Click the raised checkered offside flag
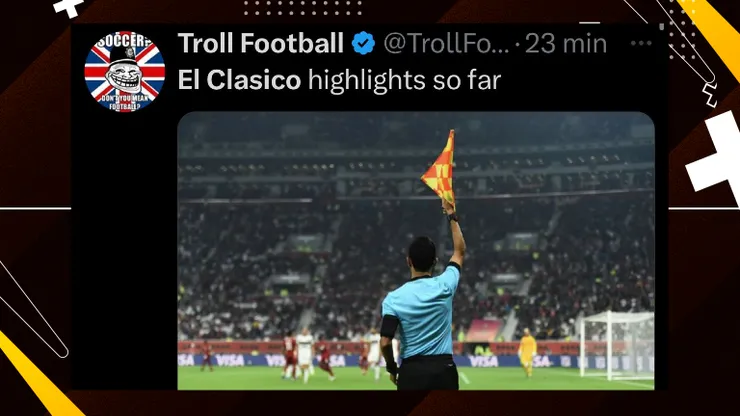 click(x=440, y=169)
